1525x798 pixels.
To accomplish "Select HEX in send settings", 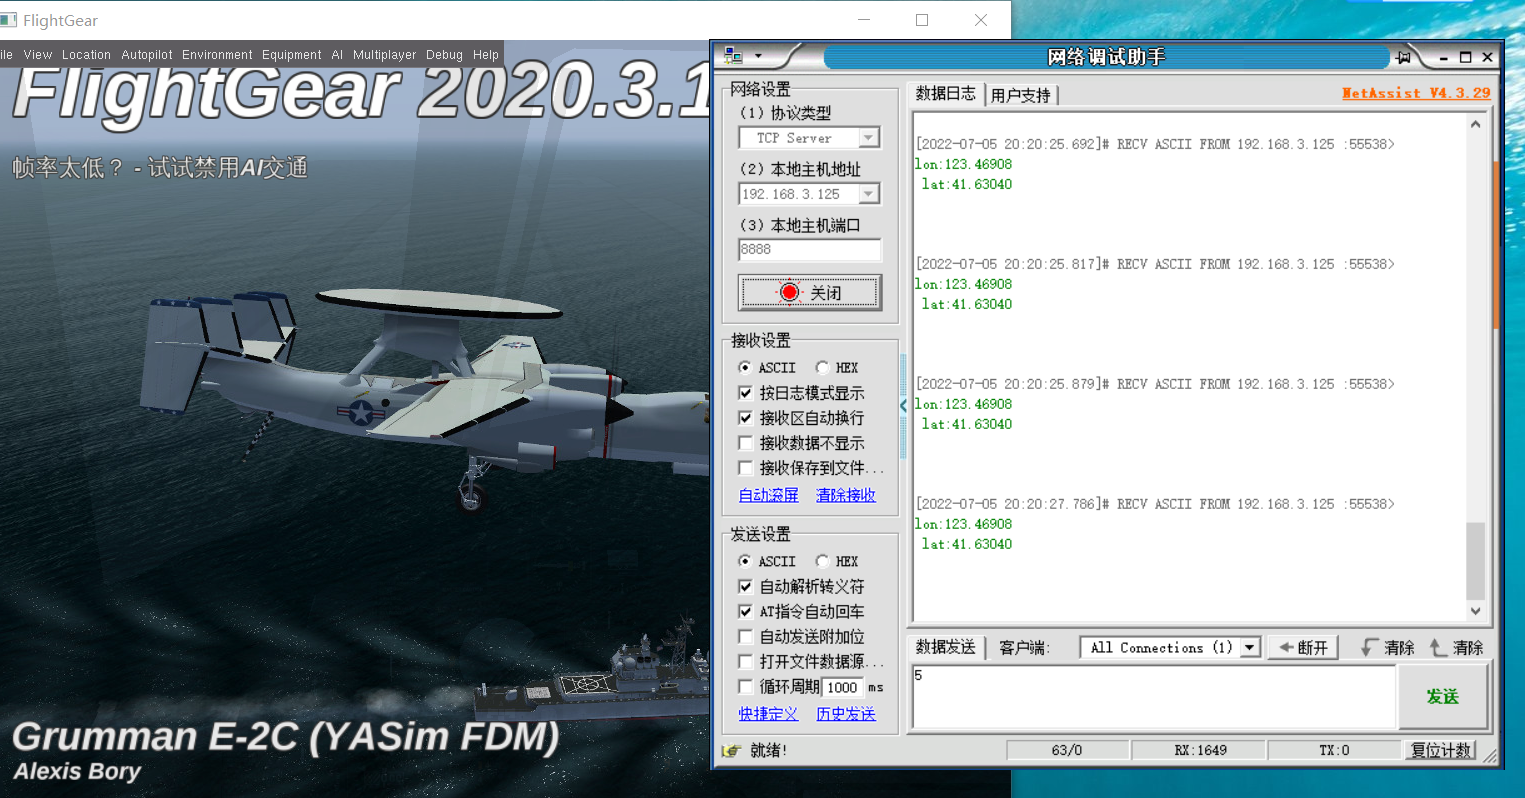I will click(x=822, y=562).
